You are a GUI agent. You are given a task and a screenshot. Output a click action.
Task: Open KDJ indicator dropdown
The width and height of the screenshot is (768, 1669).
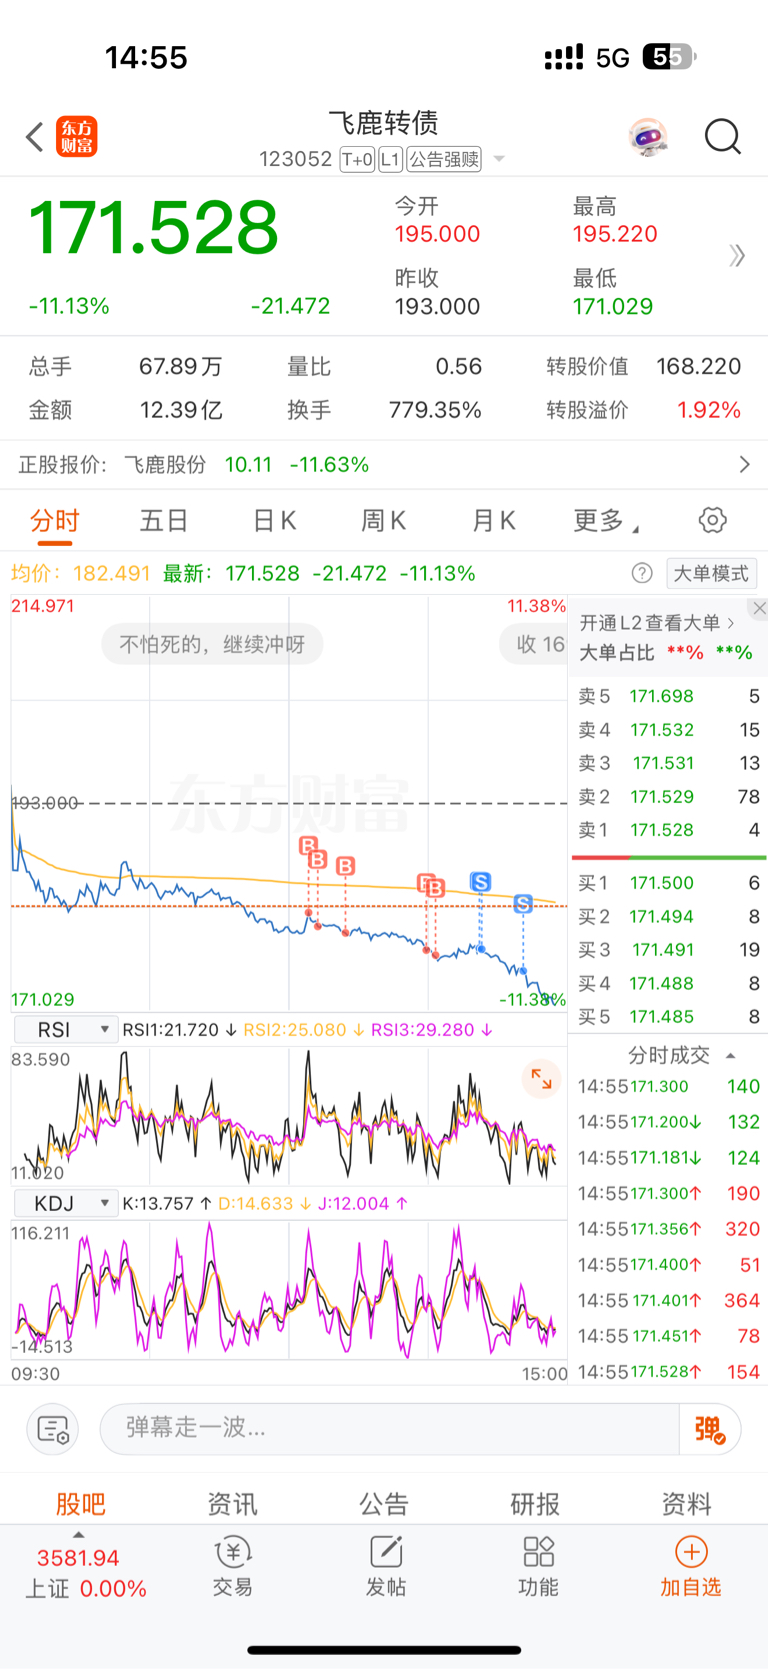[x=65, y=1204]
